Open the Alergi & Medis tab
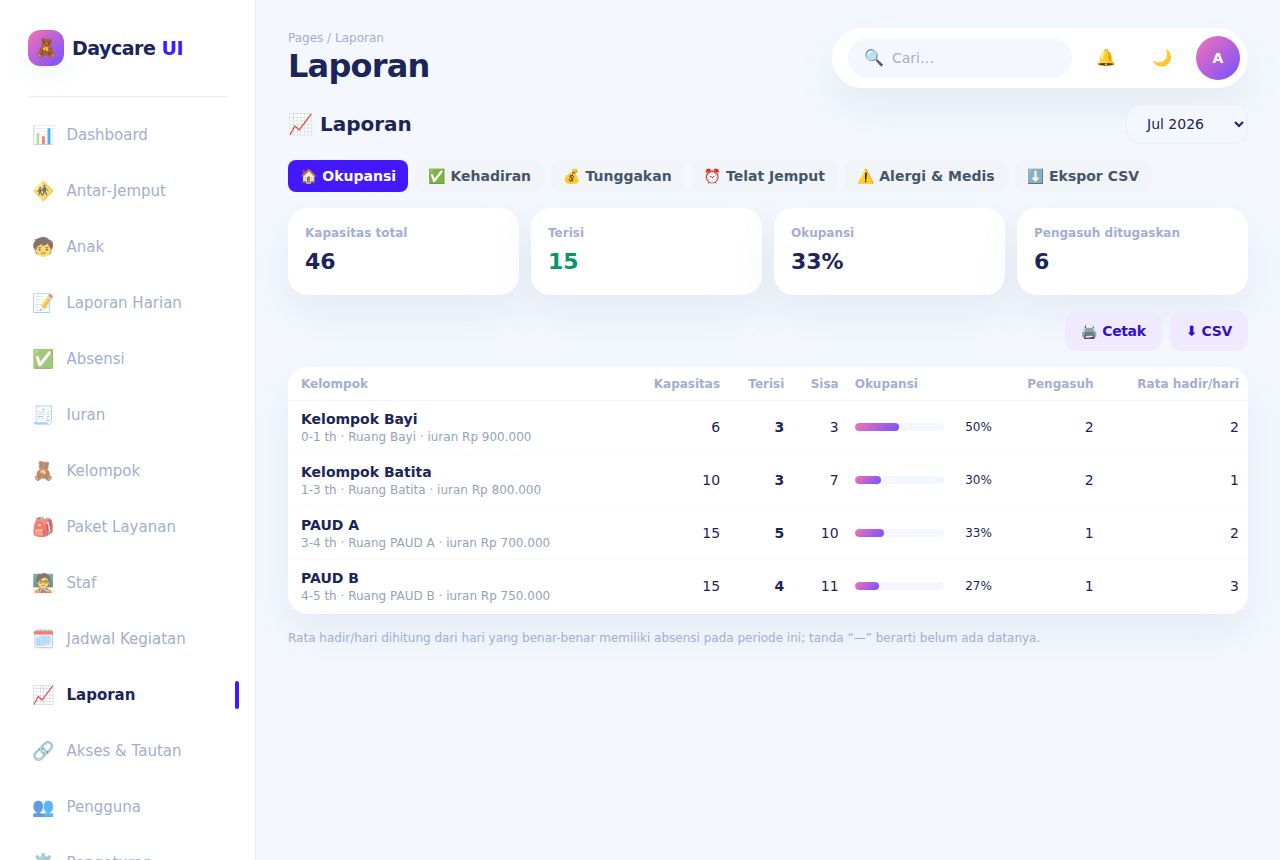The image size is (1280, 860). point(926,176)
